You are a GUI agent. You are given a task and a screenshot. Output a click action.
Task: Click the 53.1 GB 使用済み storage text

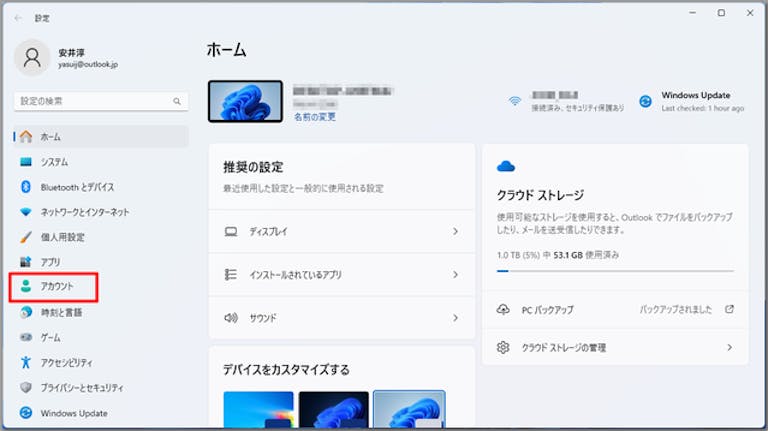click(x=586, y=255)
